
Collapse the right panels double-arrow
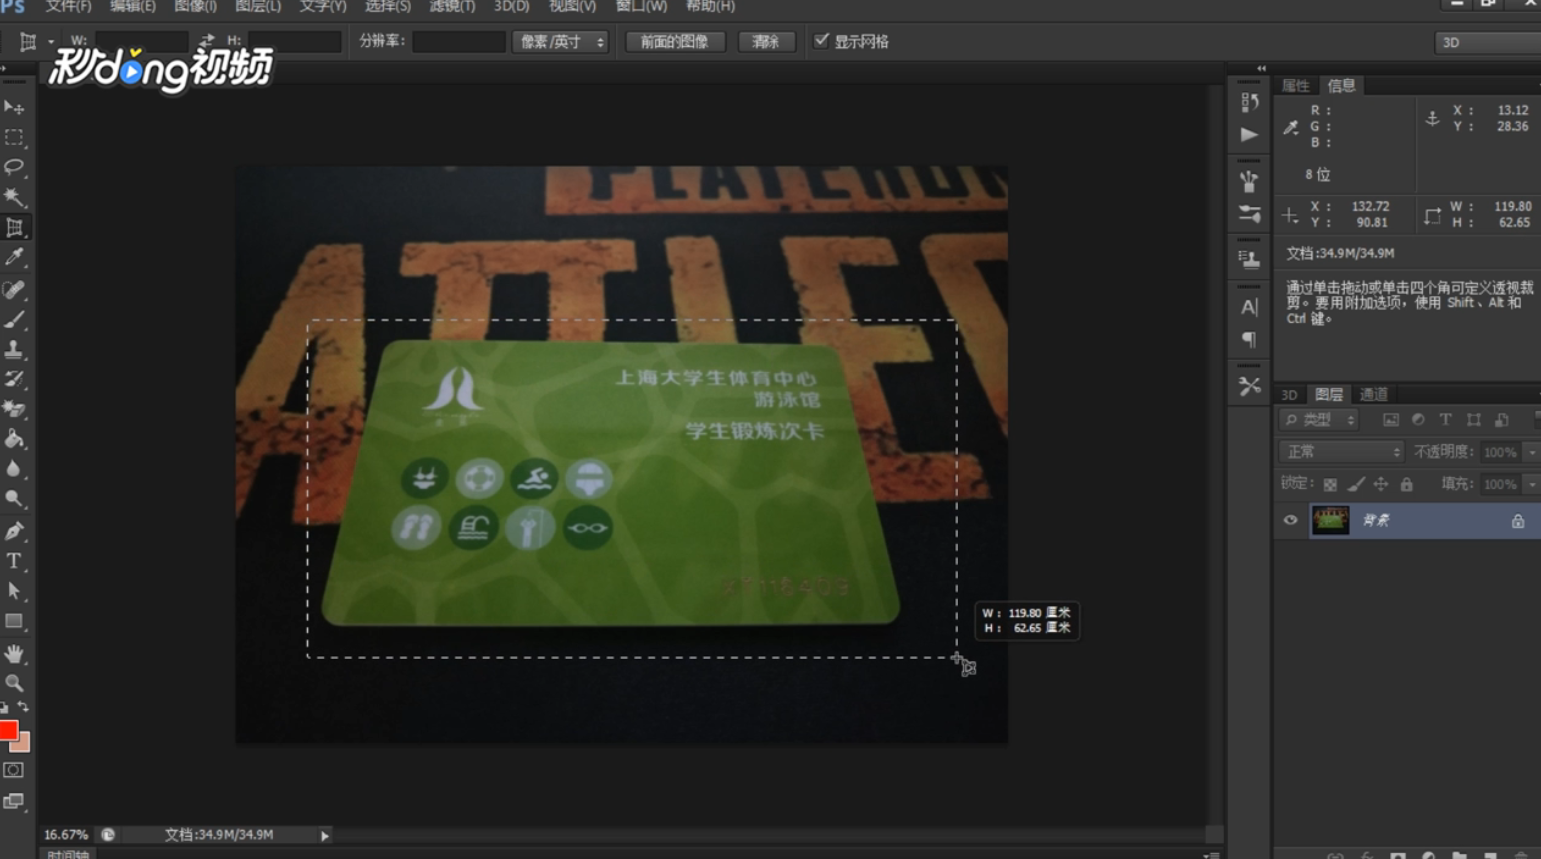pos(1261,68)
